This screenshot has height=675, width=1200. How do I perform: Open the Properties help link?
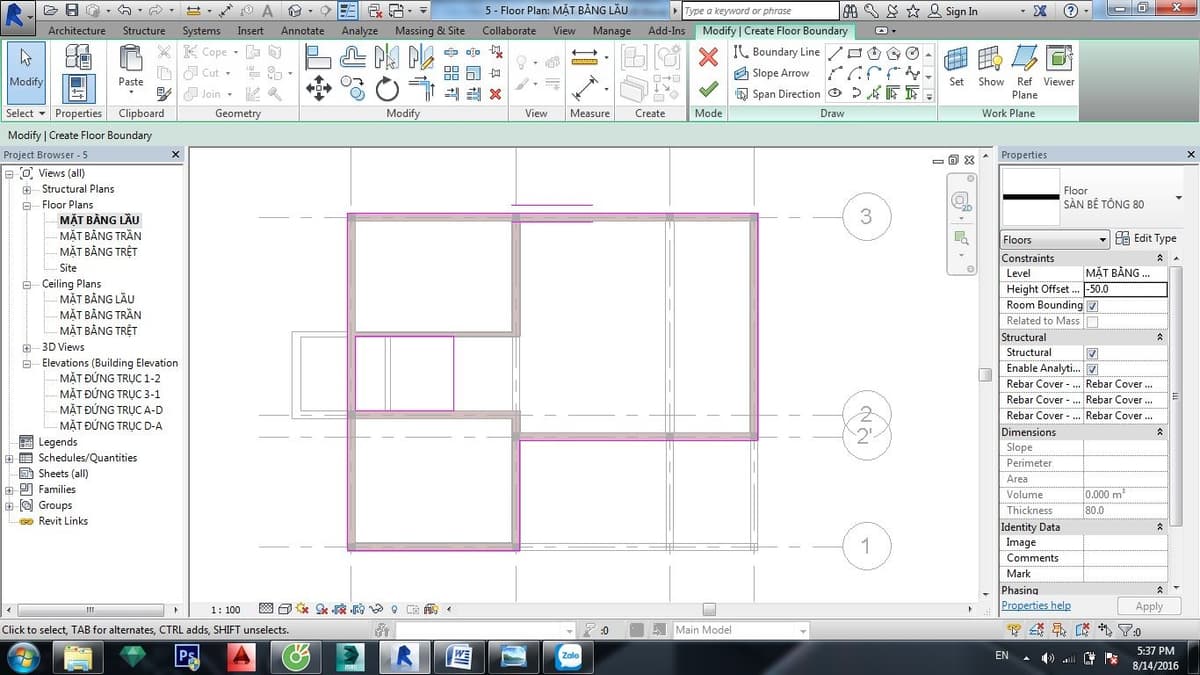pyautogui.click(x=1036, y=606)
